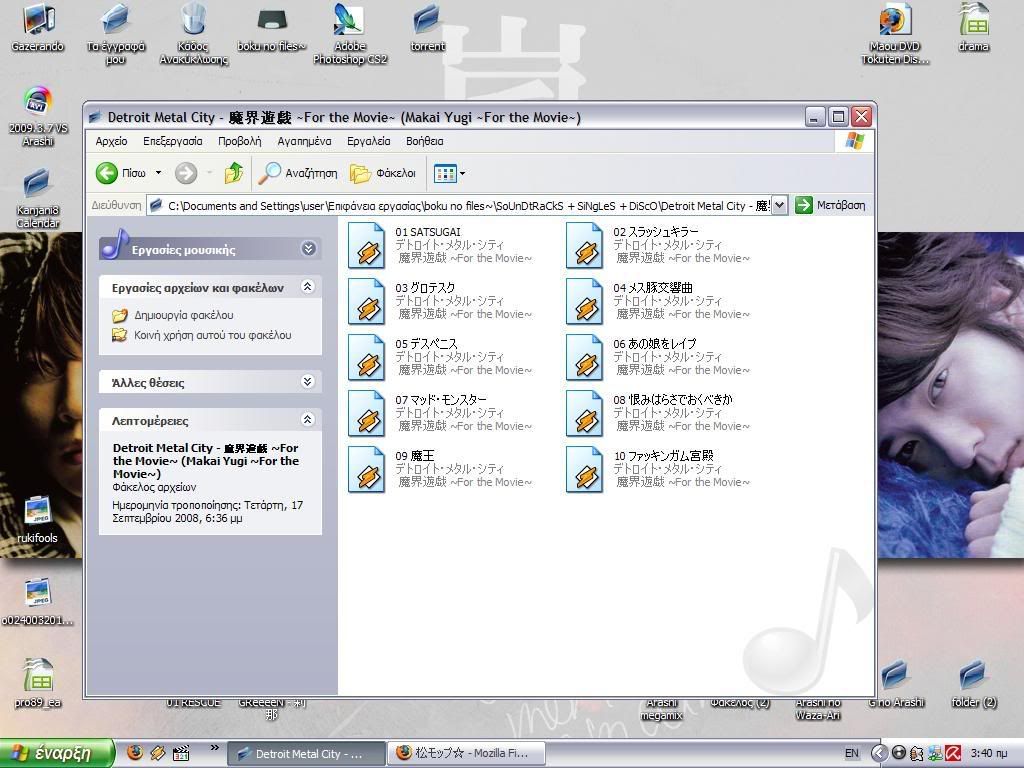Switch to the Mozilla Firefox taskbar window

tap(466, 754)
